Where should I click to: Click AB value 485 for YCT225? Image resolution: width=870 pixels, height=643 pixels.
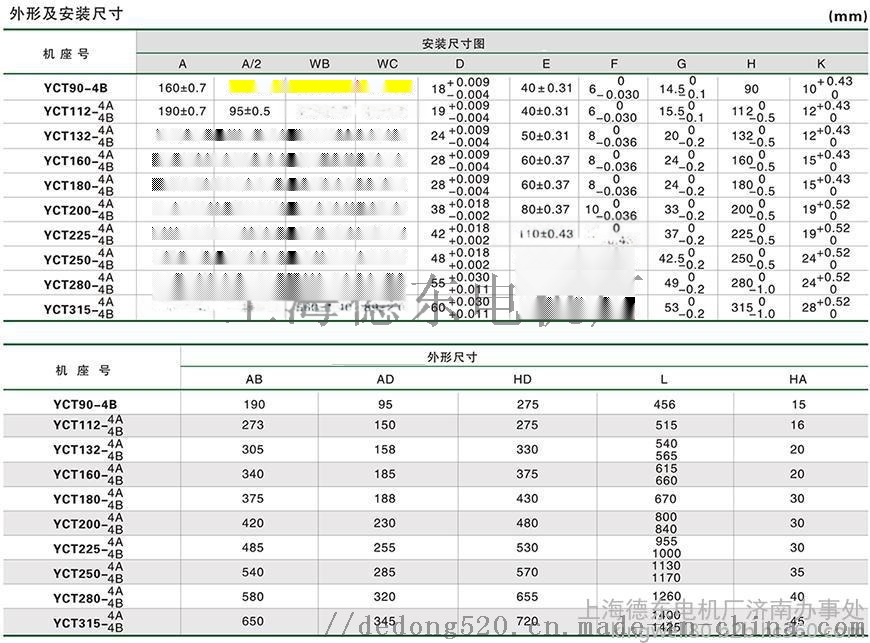[x=252, y=548]
